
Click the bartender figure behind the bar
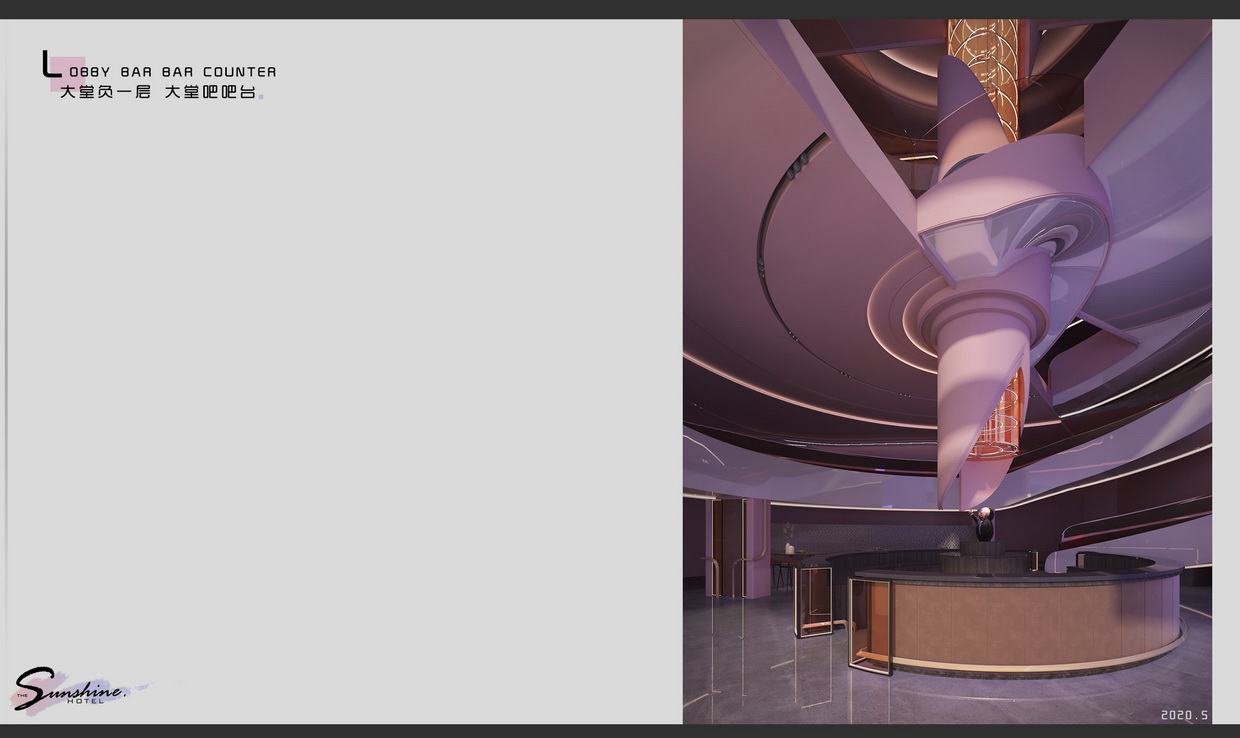(x=984, y=524)
